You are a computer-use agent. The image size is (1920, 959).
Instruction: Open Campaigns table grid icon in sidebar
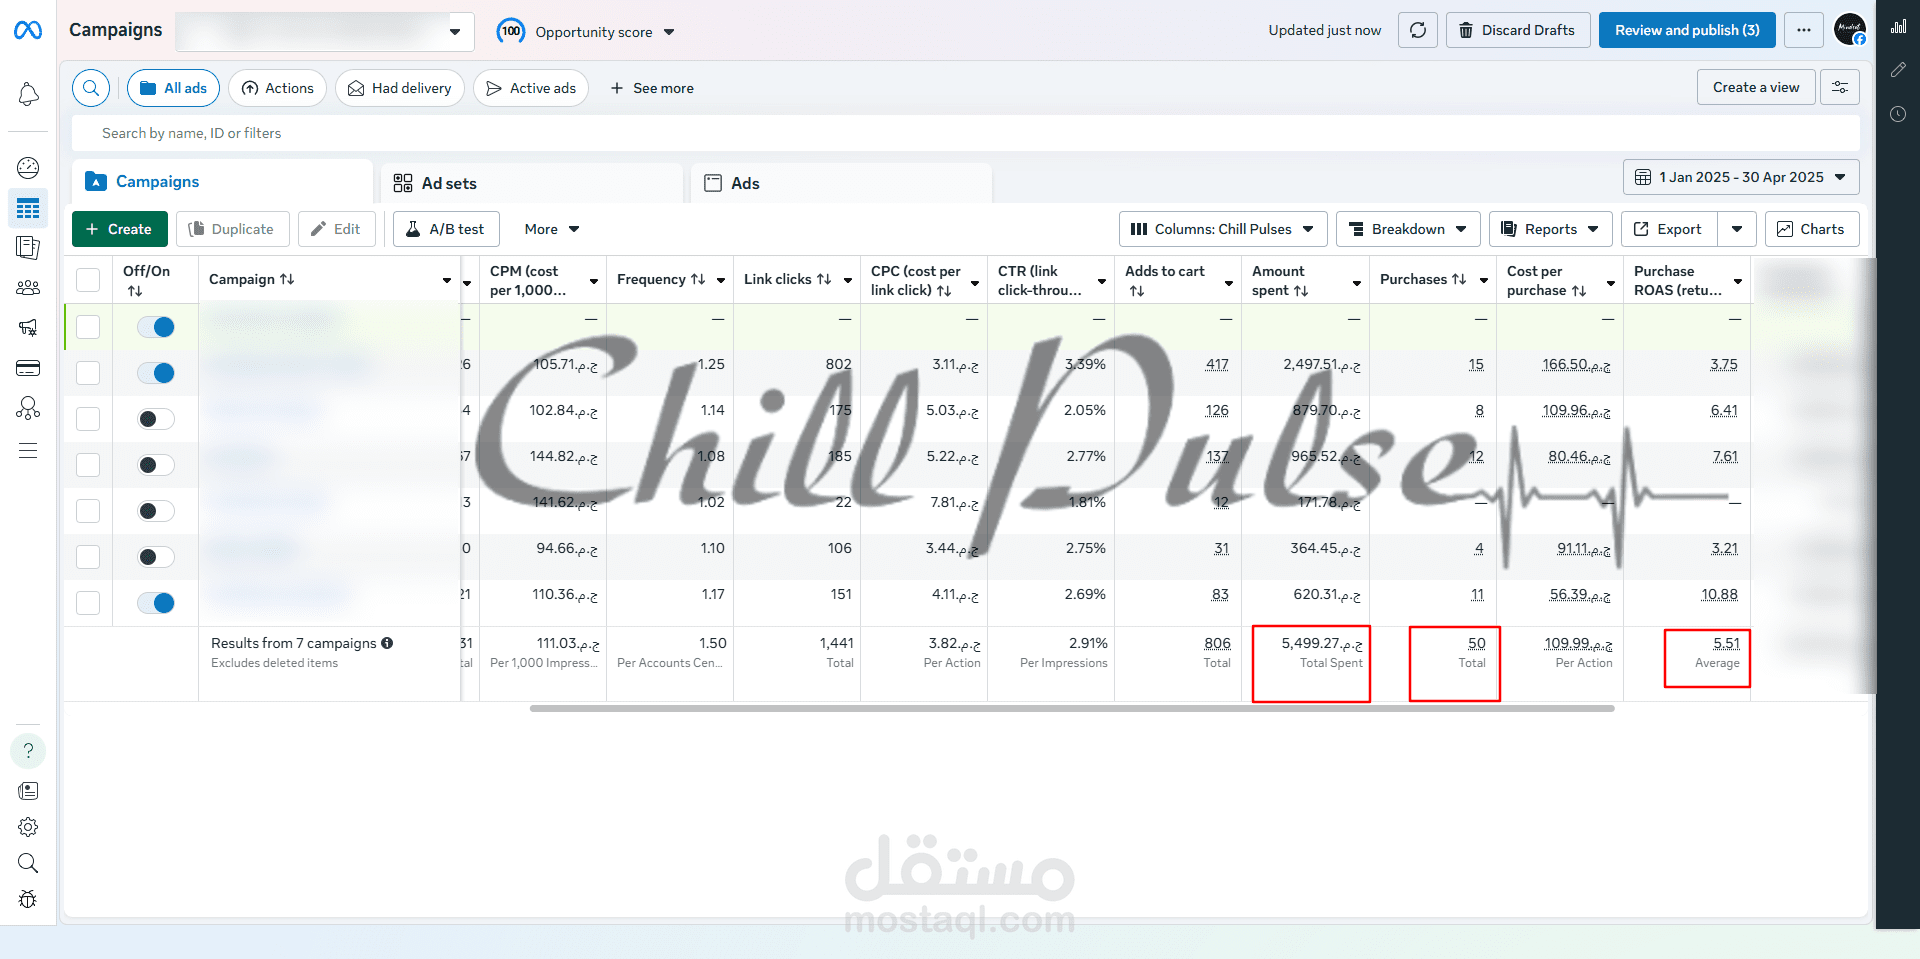pos(28,208)
